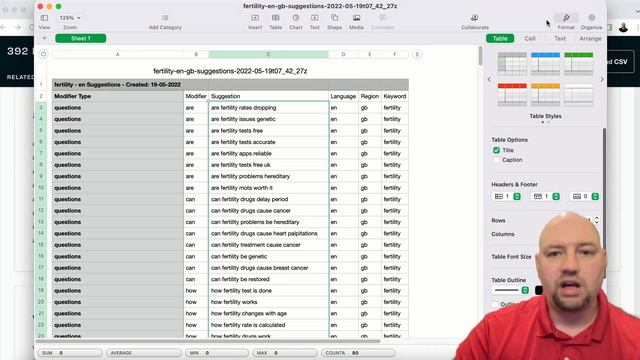Select cell 'how fertility works'

click(x=269, y=302)
